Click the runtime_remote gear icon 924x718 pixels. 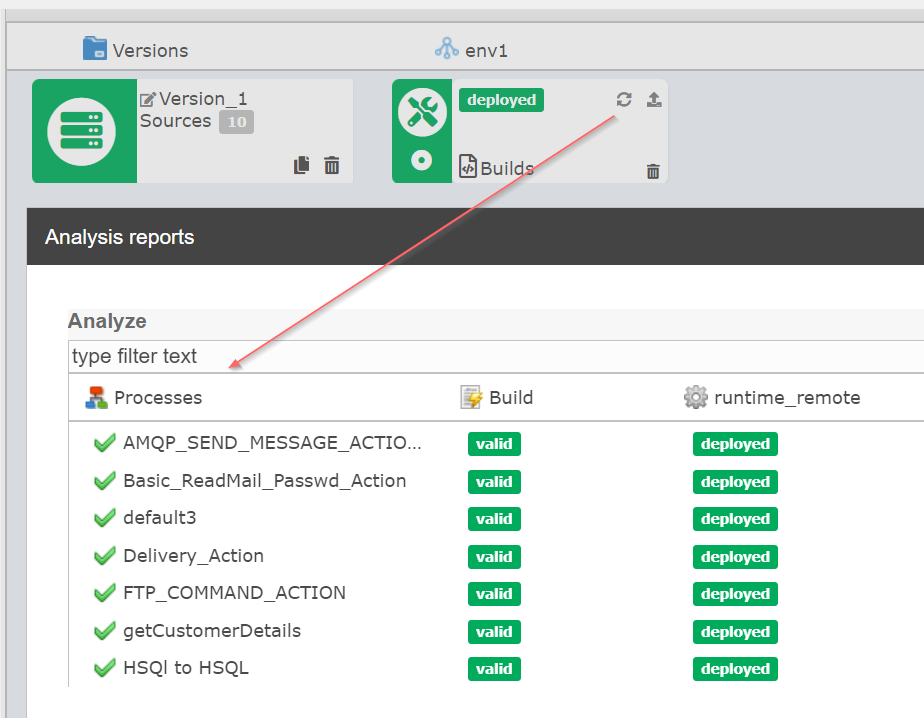pyautogui.click(x=696, y=397)
